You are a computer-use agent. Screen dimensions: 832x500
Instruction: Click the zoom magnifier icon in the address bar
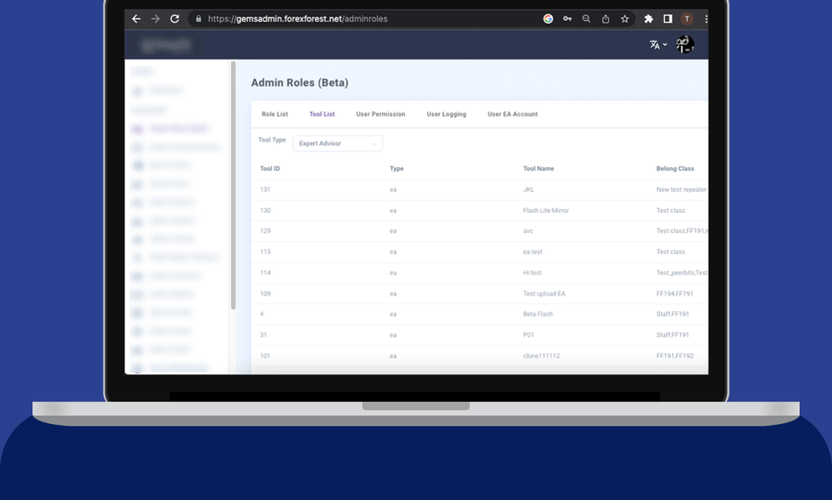click(586, 19)
